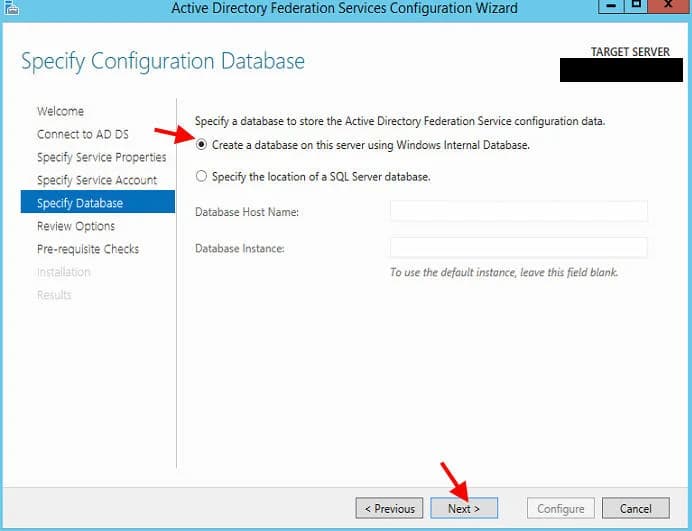The height and width of the screenshot is (531, 692).
Task: Open the Review Options step
Action: (x=76, y=226)
